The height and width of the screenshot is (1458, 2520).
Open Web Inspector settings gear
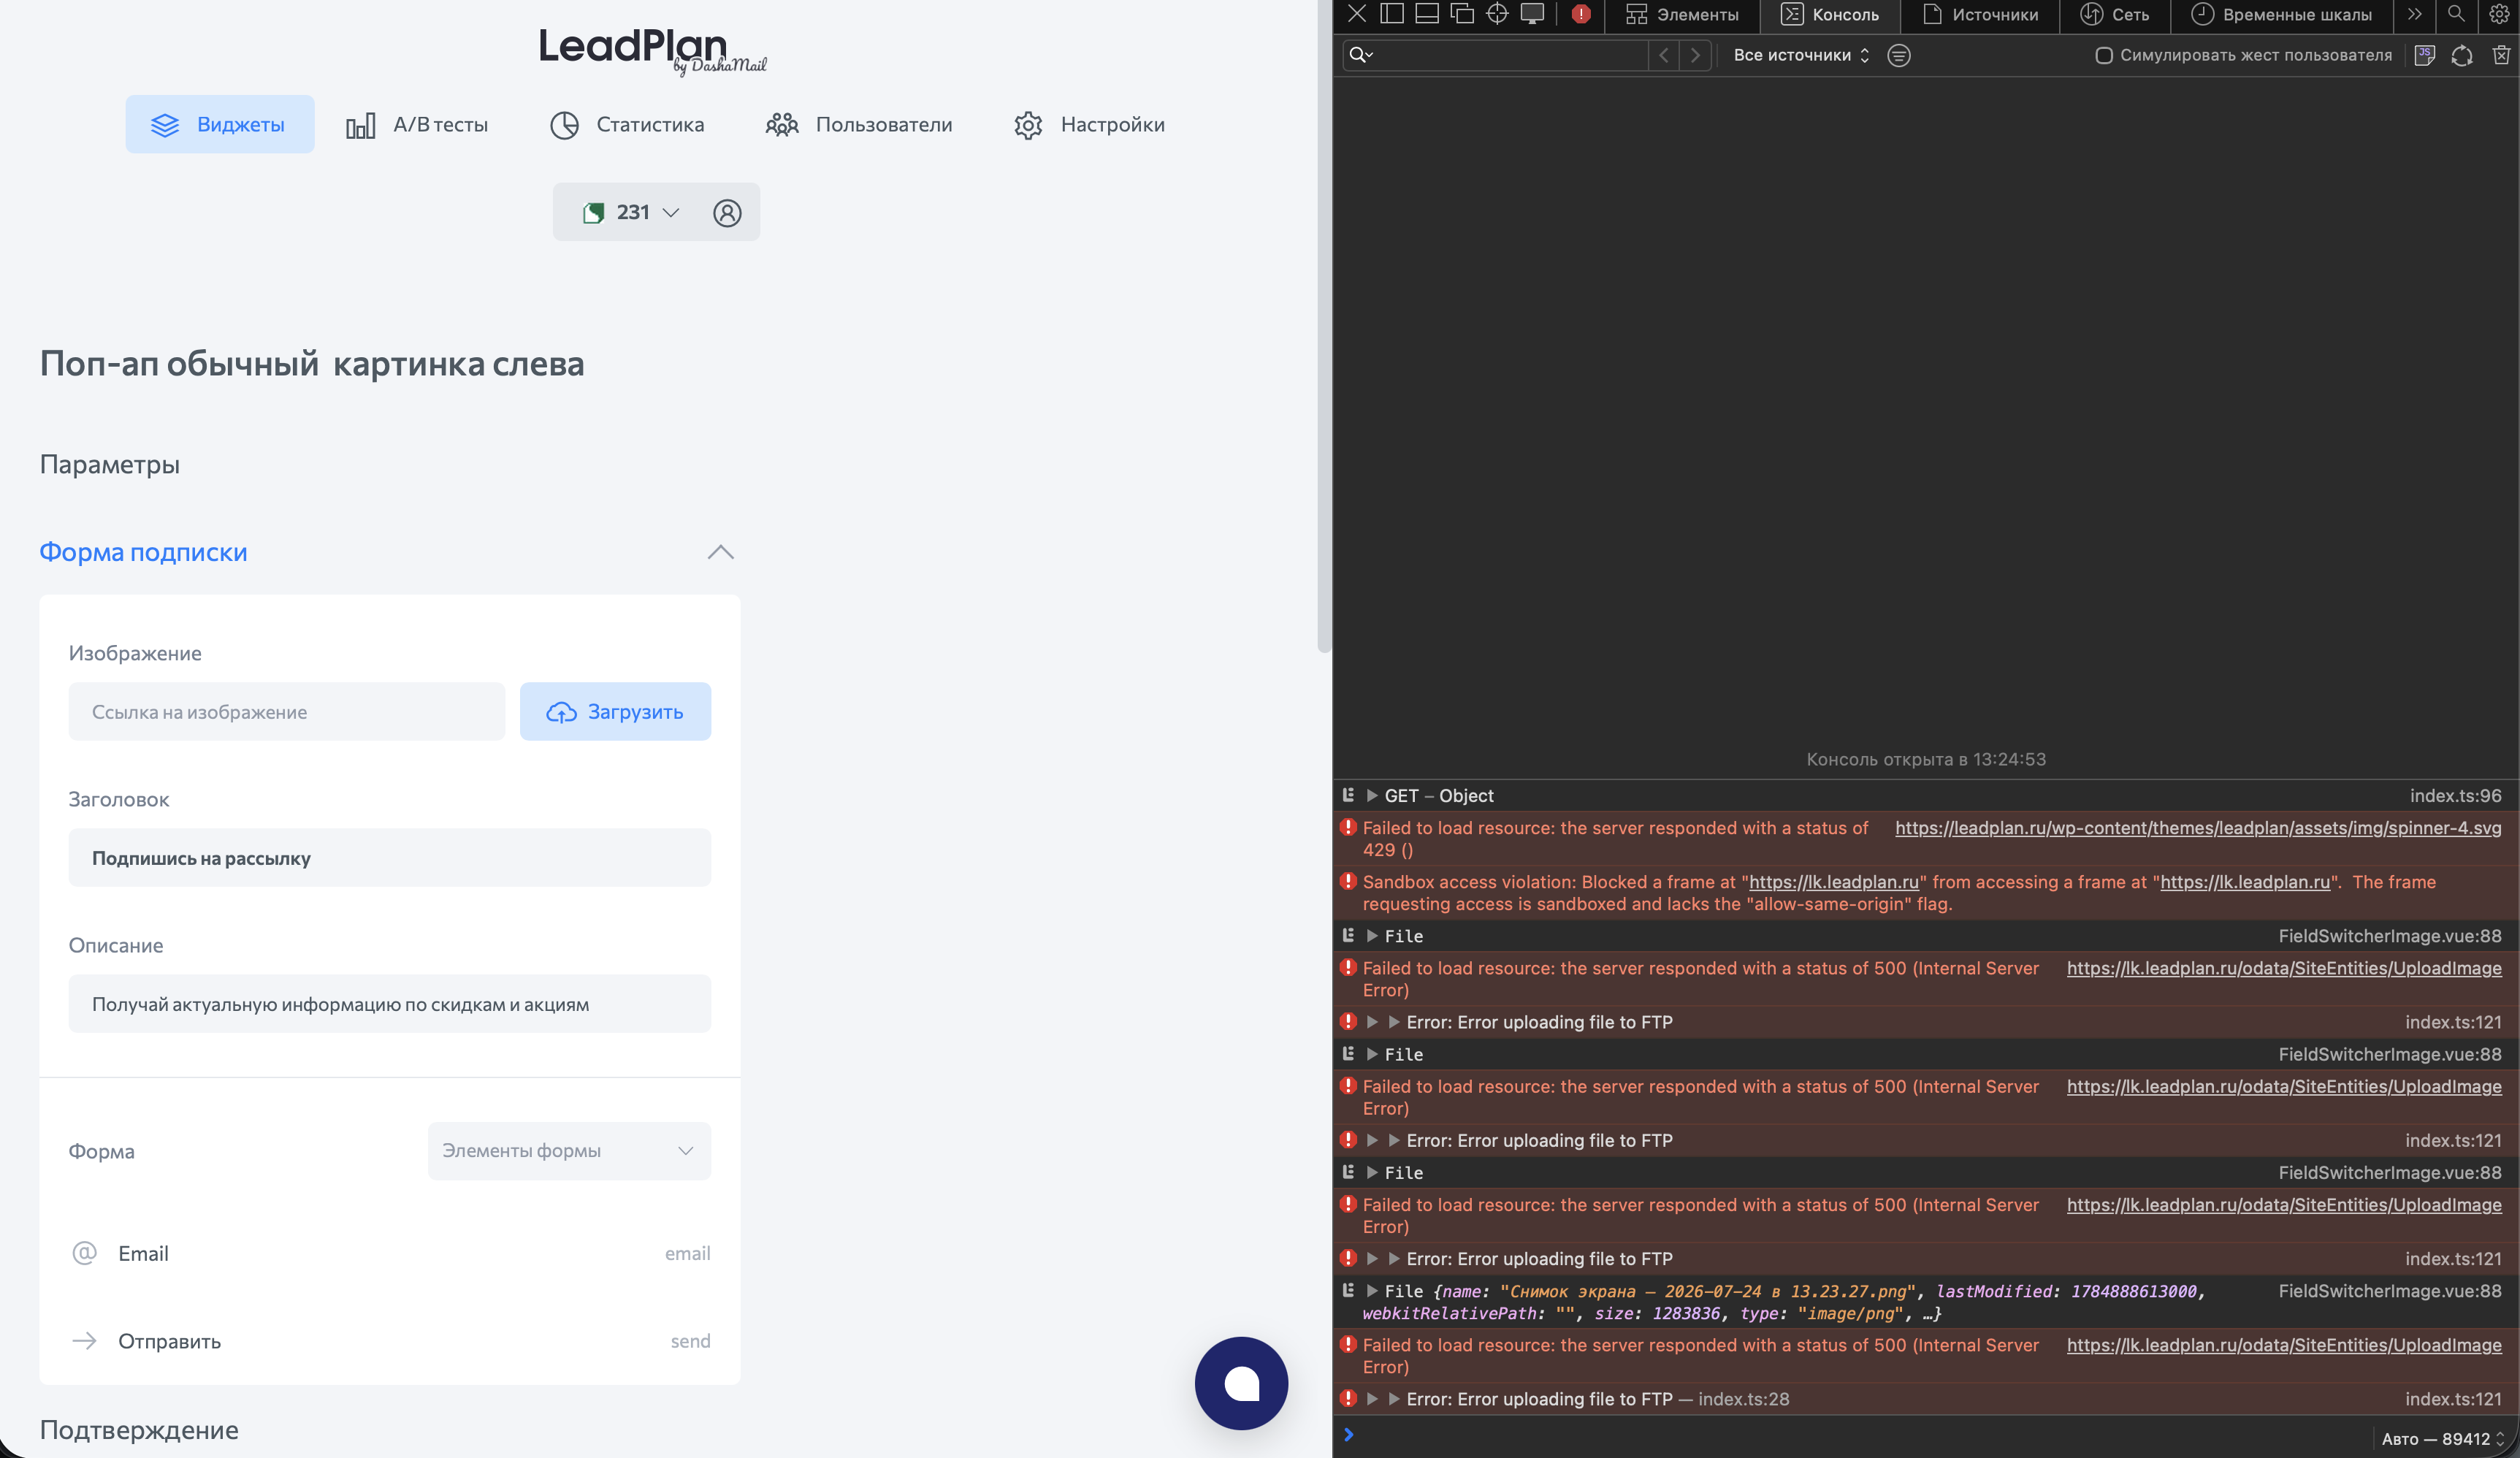2498,14
